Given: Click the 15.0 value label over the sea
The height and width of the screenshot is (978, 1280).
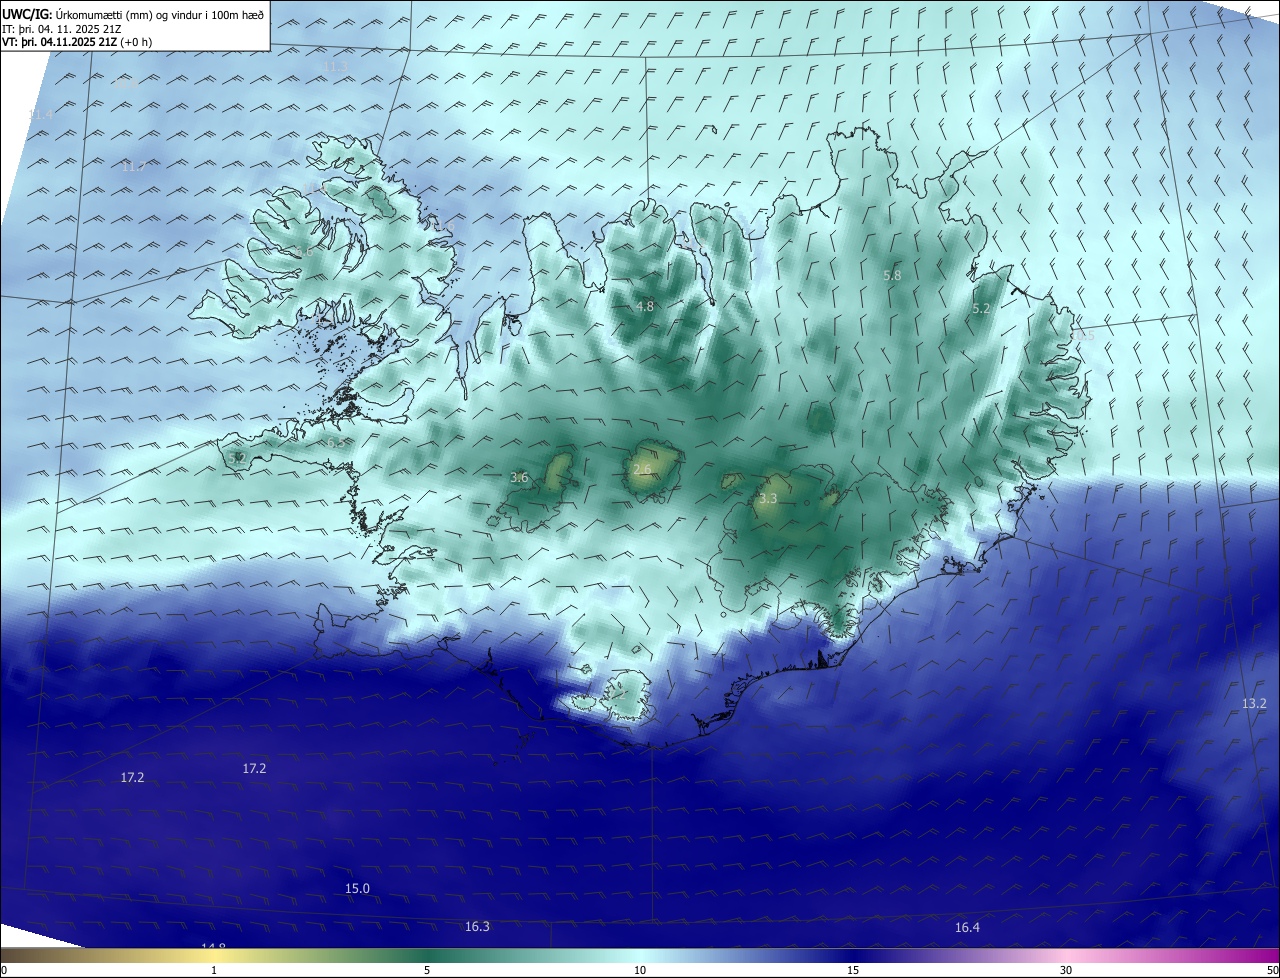Looking at the screenshot, I should (357, 888).
